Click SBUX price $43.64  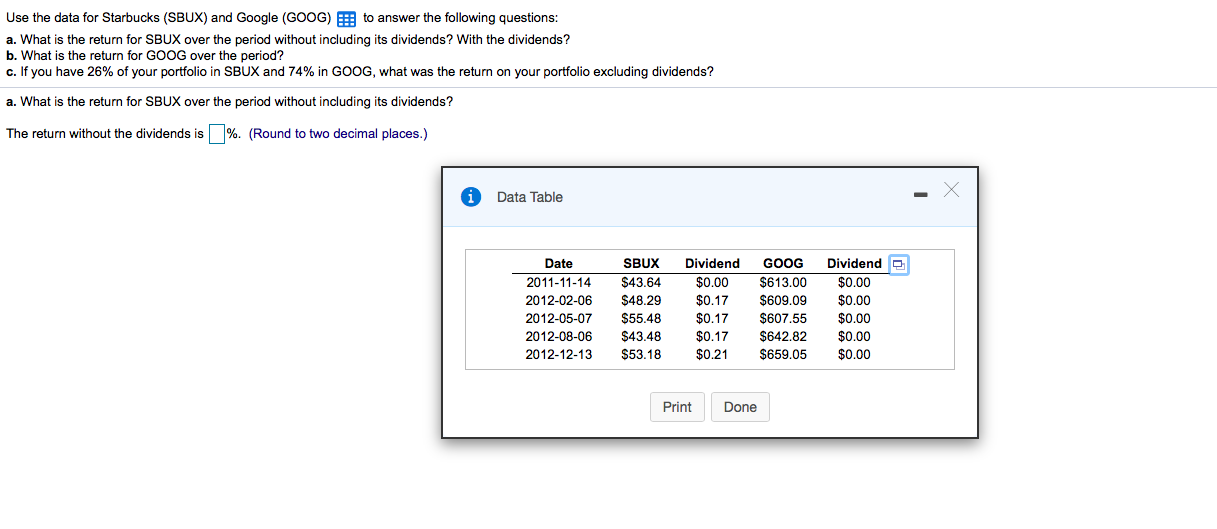coord(641,282)
